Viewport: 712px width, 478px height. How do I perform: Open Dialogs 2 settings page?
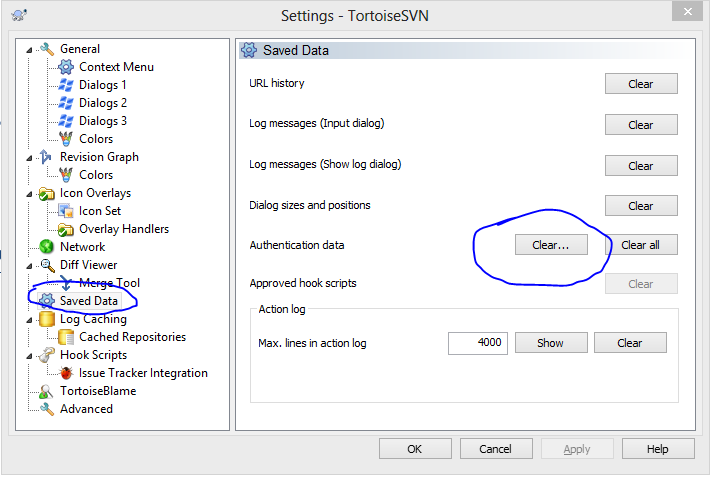click(x=103, y=103)
